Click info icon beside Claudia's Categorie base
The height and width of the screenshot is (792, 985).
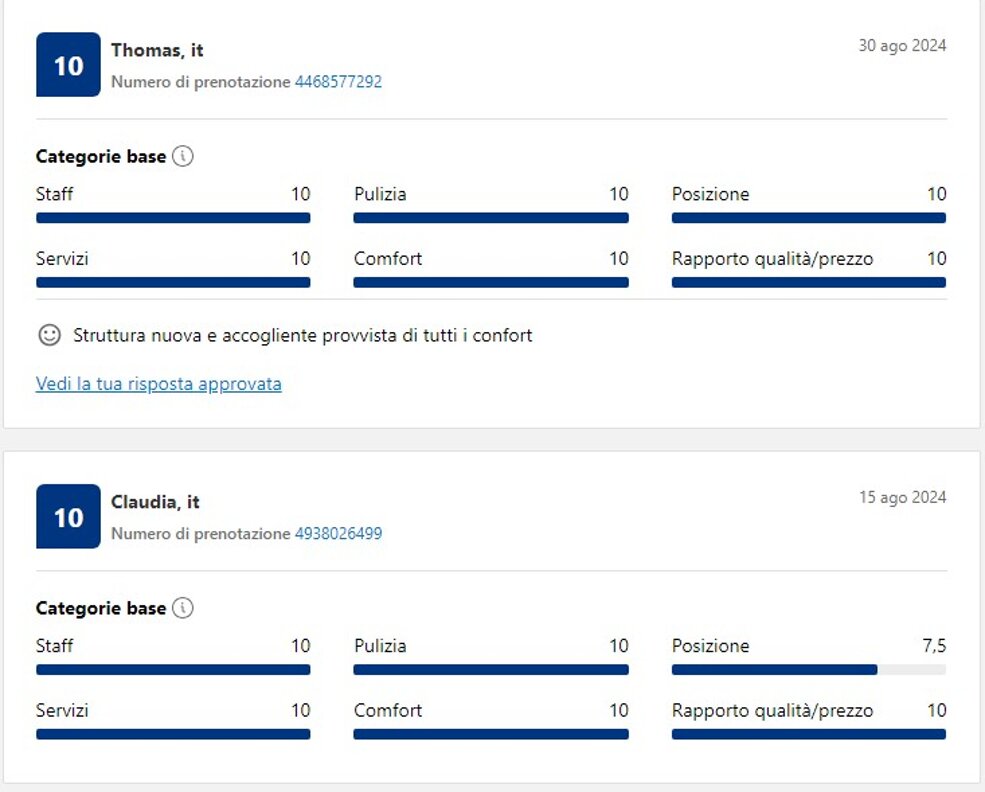pyautogui.click(x=182, y=608)
